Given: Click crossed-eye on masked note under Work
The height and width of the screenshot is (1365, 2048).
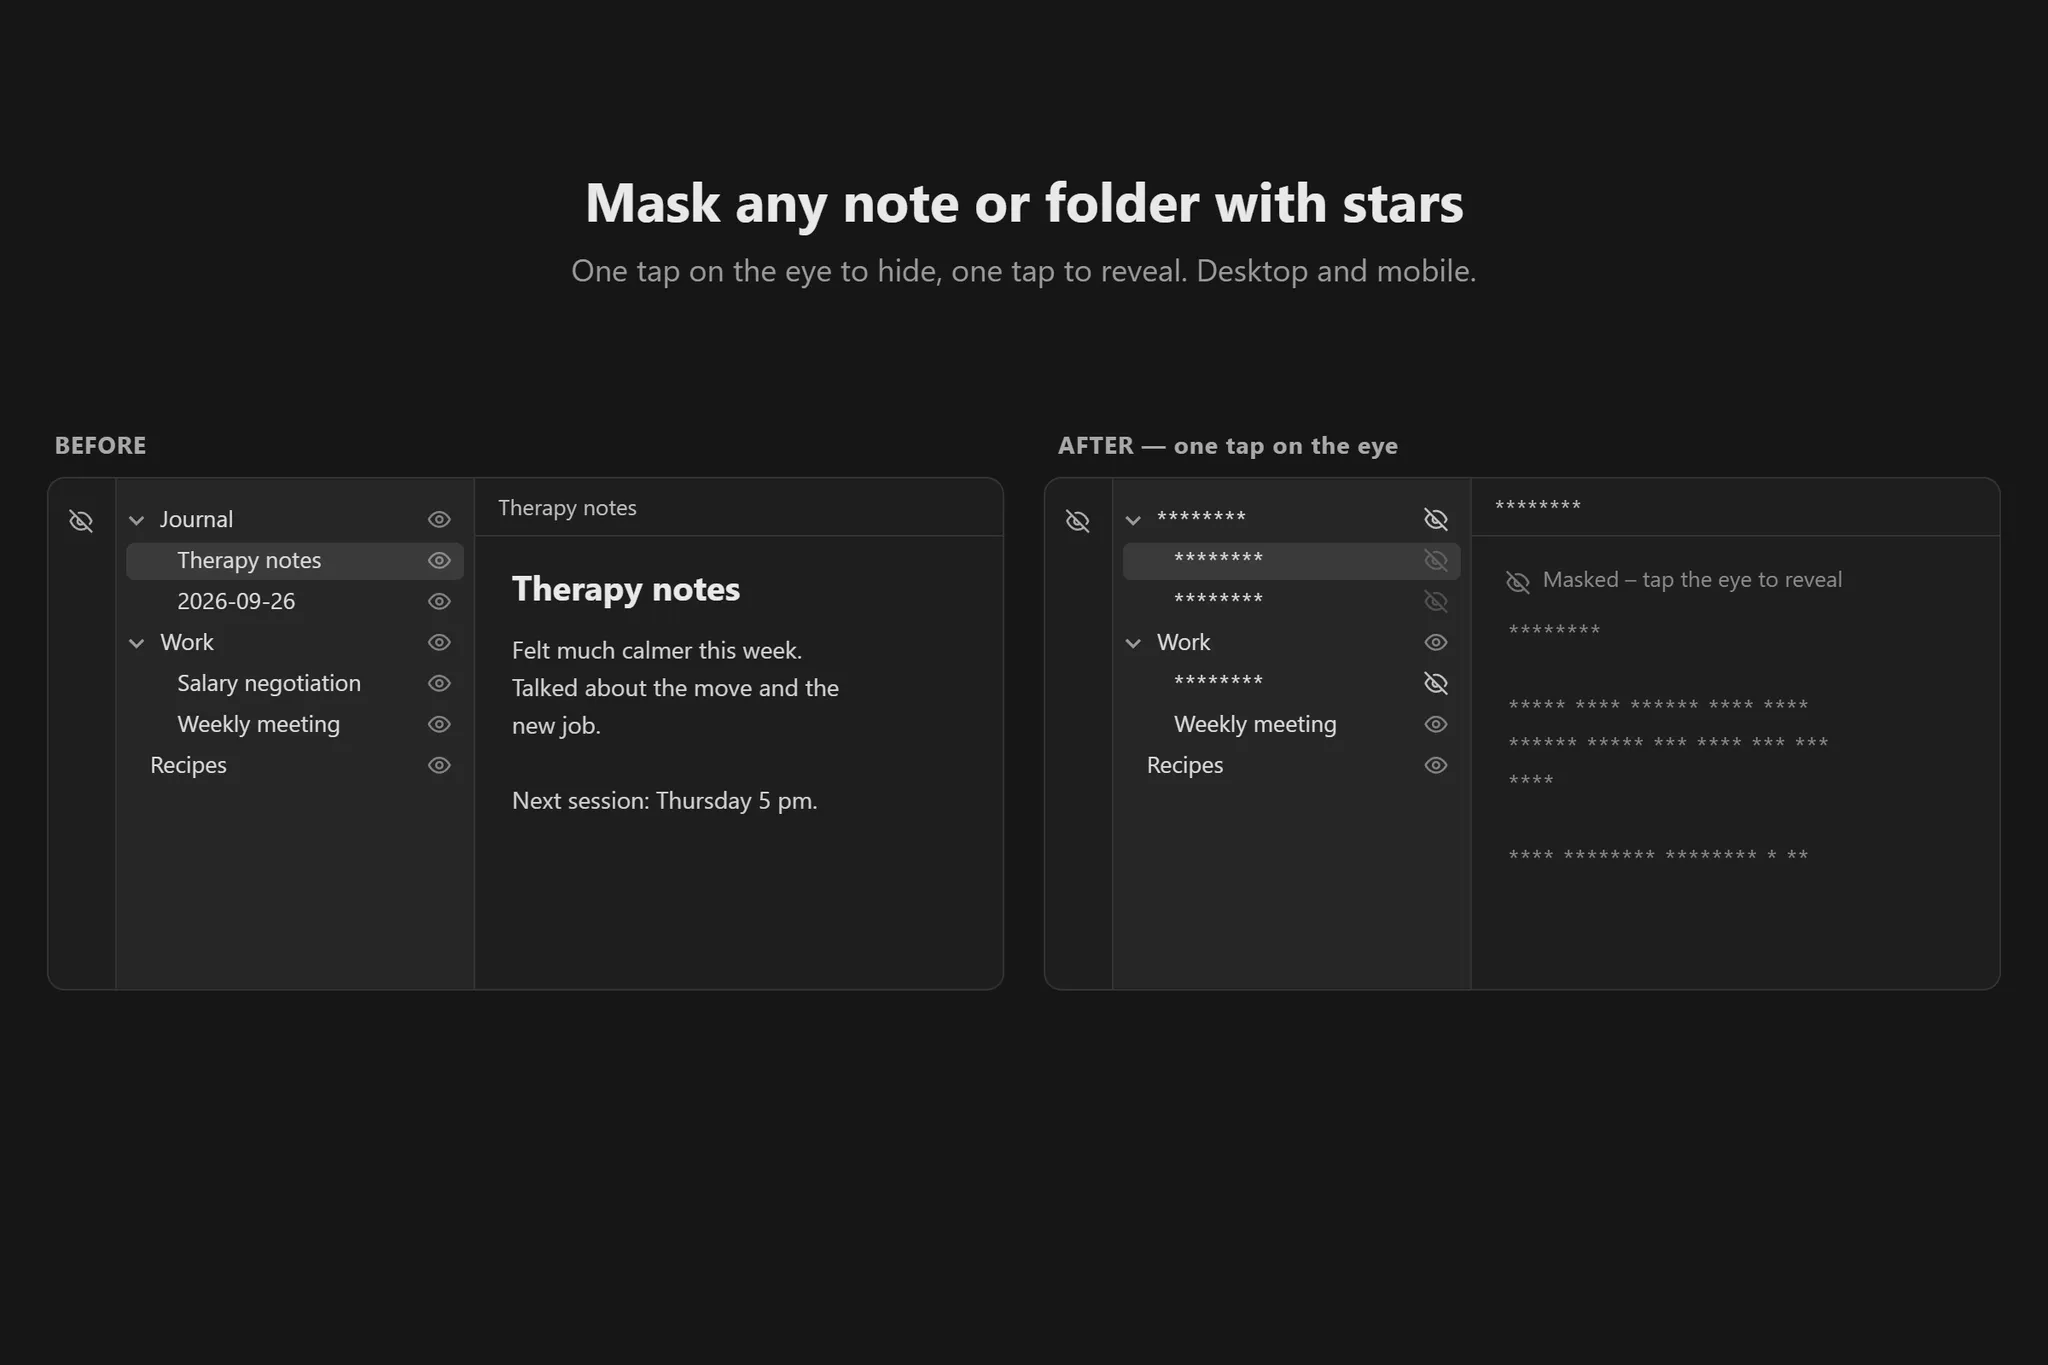Looking at the screenshot, I should (1436, 683).
